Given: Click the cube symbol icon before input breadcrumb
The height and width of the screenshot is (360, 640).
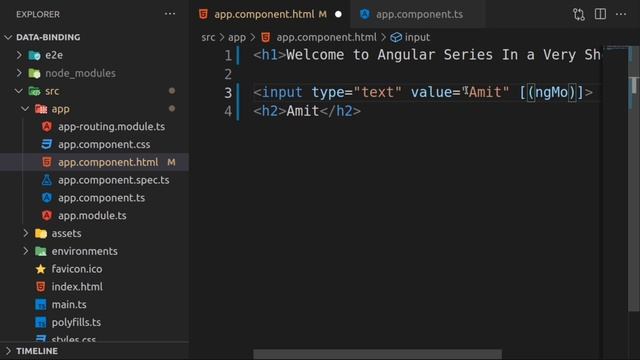Looking at the screenshot, I should tap(396, 38).
